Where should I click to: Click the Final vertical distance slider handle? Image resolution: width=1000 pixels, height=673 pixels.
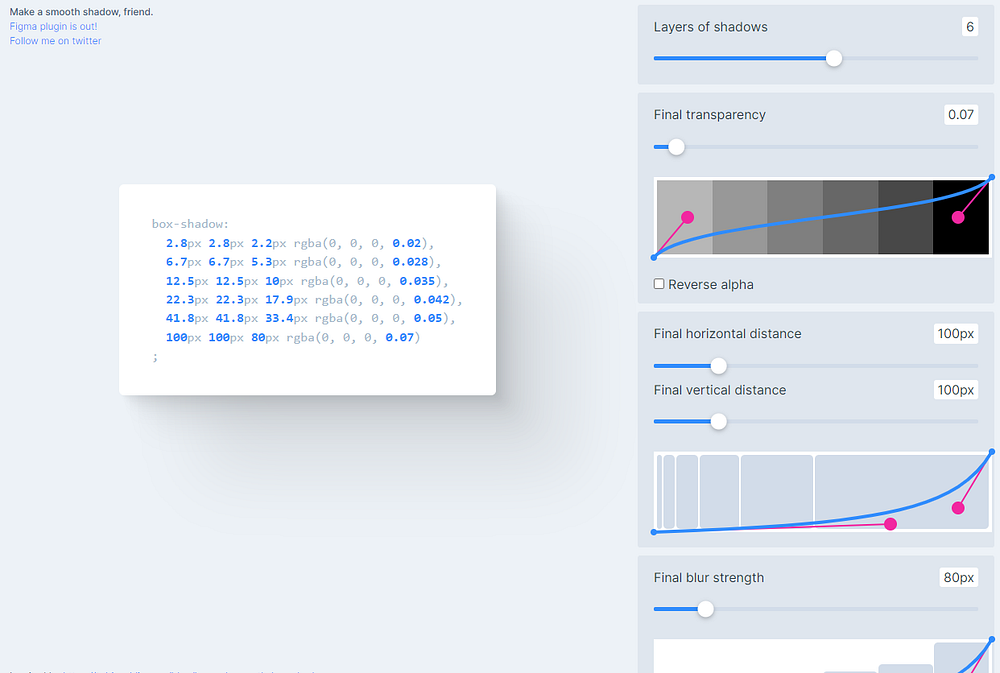click(718, 422)
